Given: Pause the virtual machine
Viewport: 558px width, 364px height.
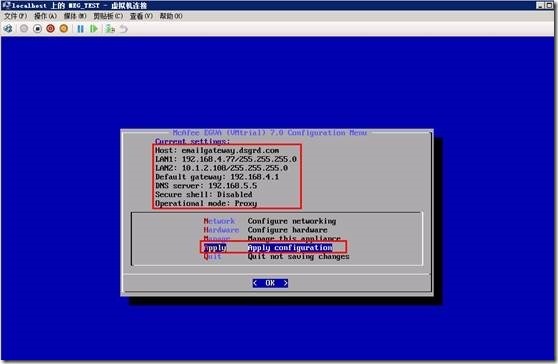Looking at the screenshot, I should point(80,28).
